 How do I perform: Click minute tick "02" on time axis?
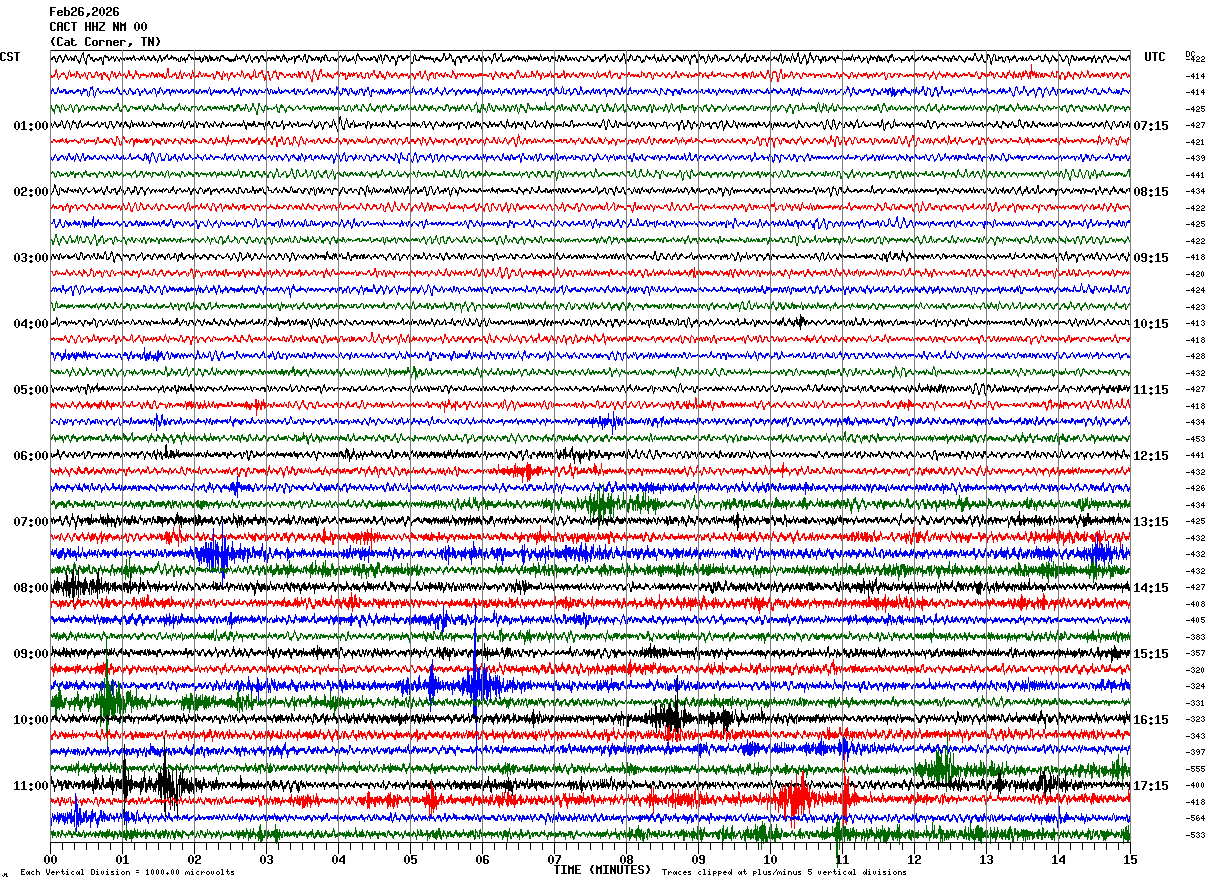click(x=194, y=859)
